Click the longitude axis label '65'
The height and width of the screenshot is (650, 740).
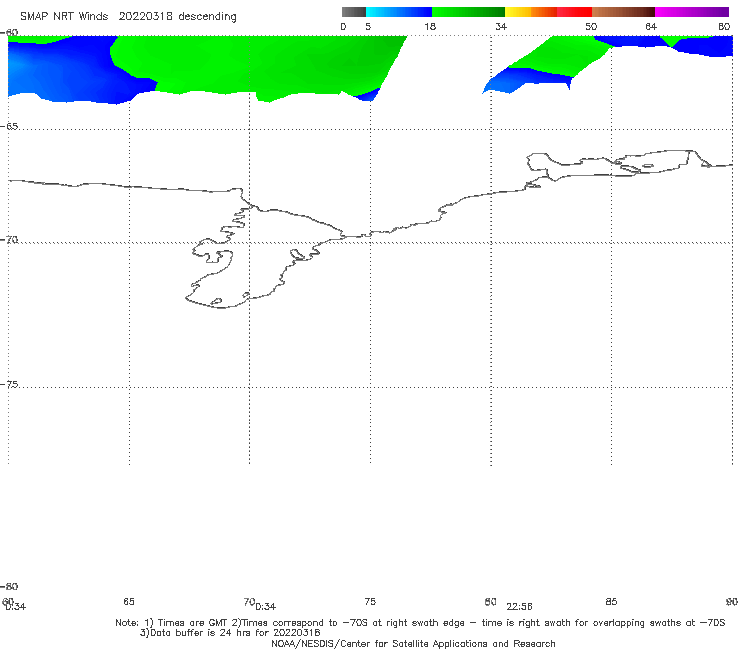coord(129,601)
